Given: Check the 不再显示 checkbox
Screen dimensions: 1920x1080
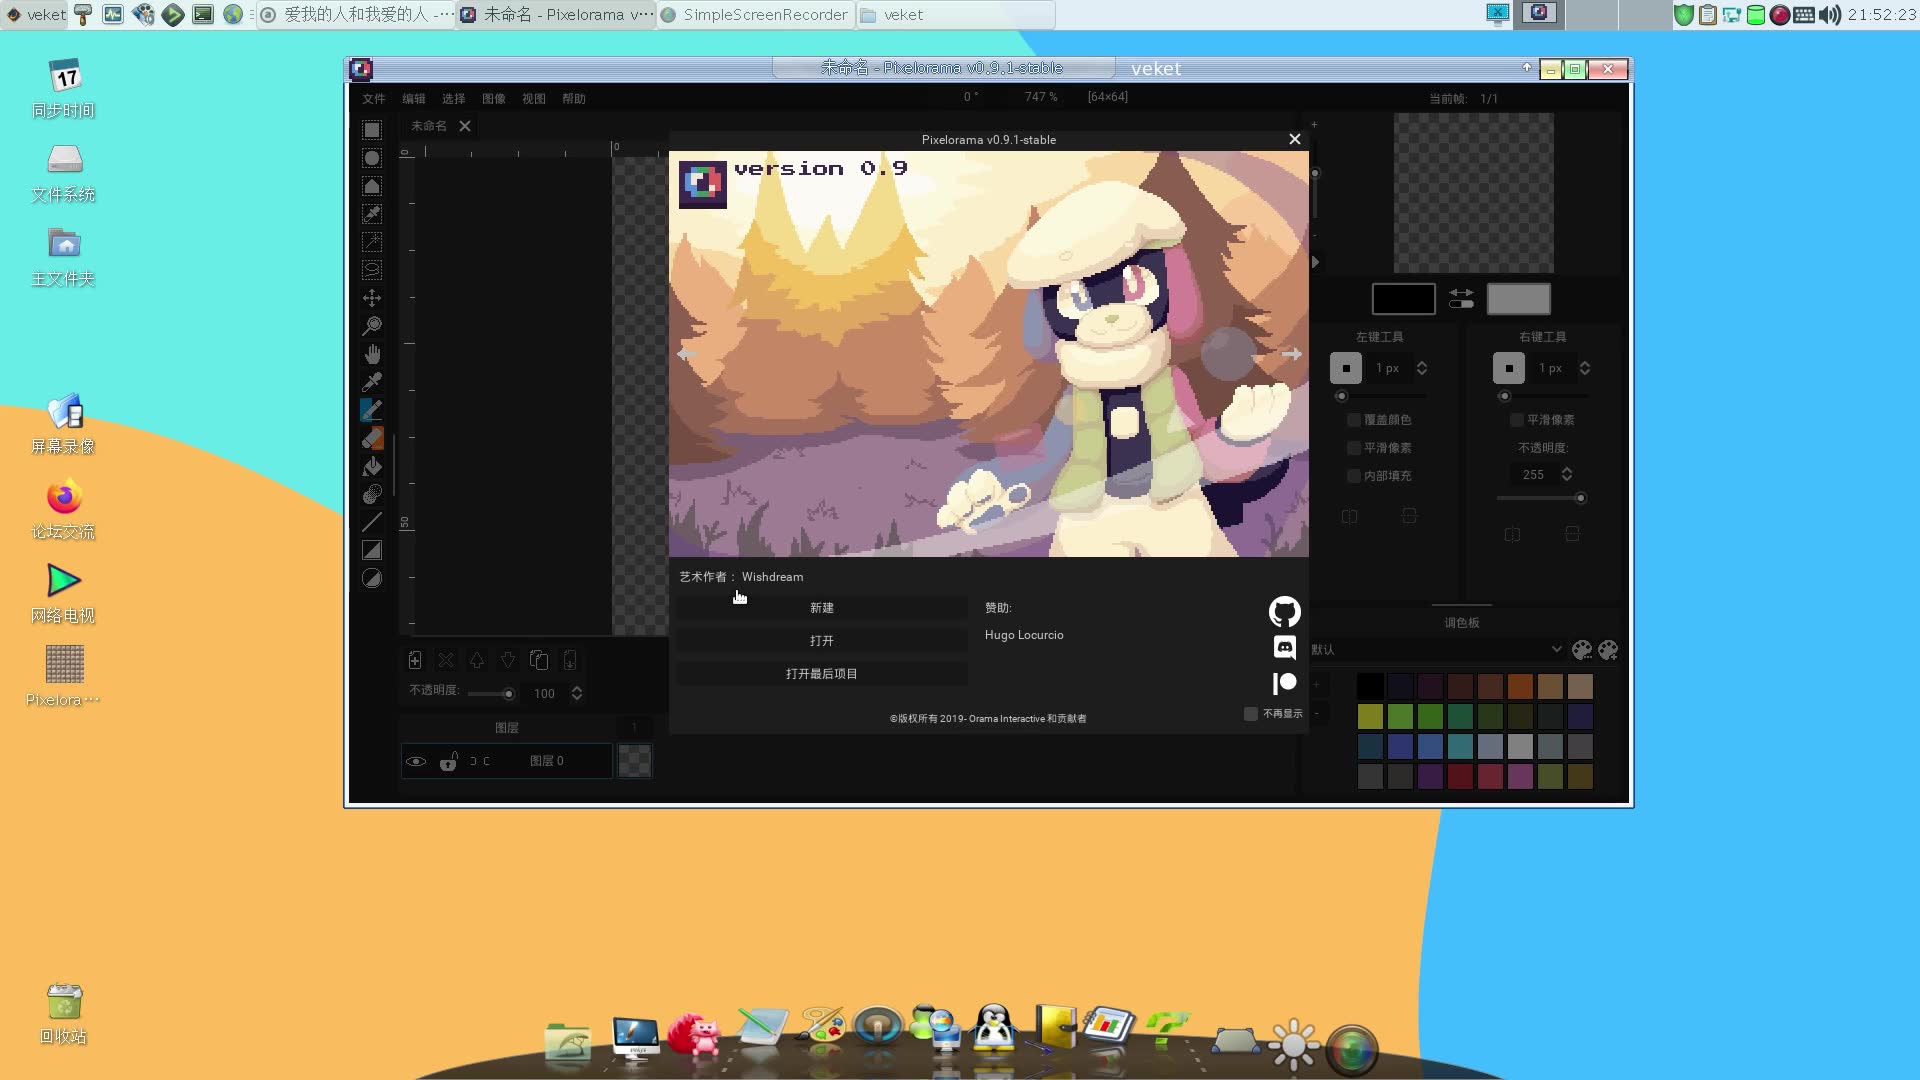Looking at the screenshot, I should [1250, 714].
